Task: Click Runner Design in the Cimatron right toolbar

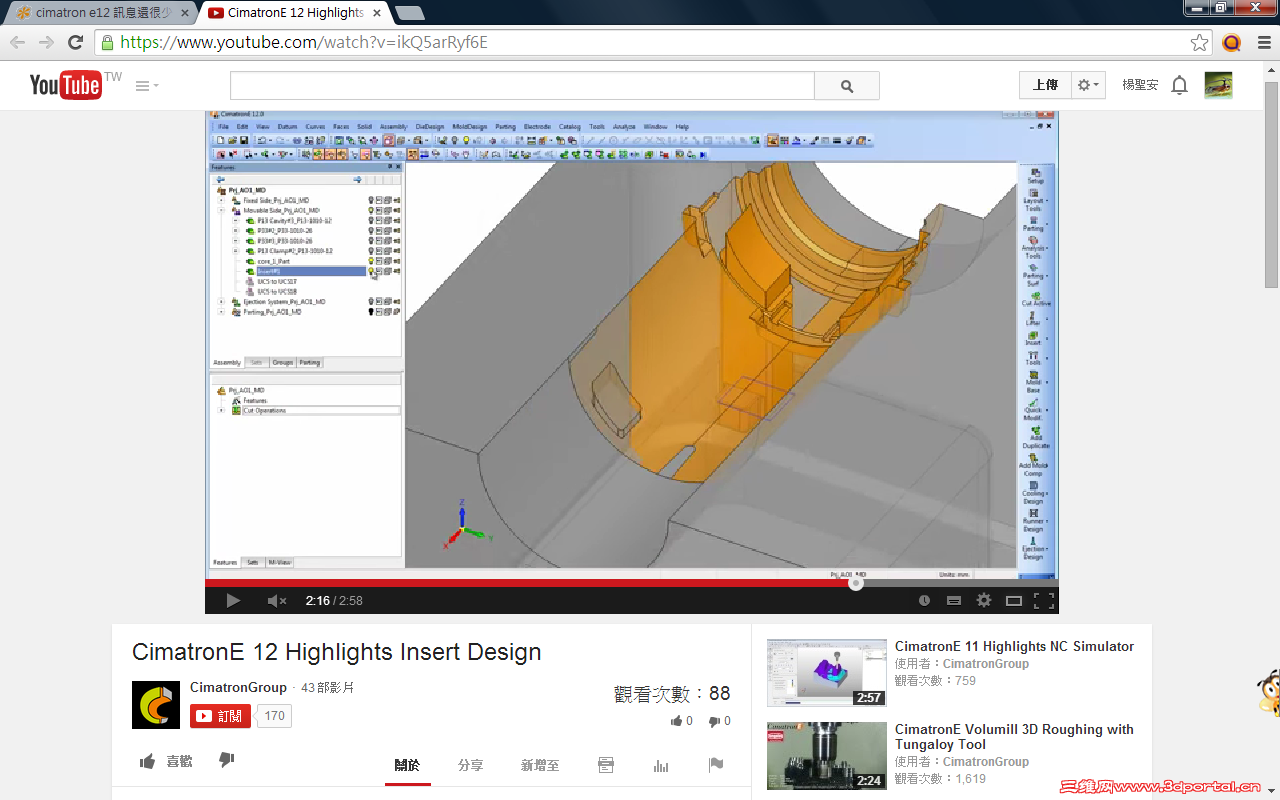Action: [1034, 520]
